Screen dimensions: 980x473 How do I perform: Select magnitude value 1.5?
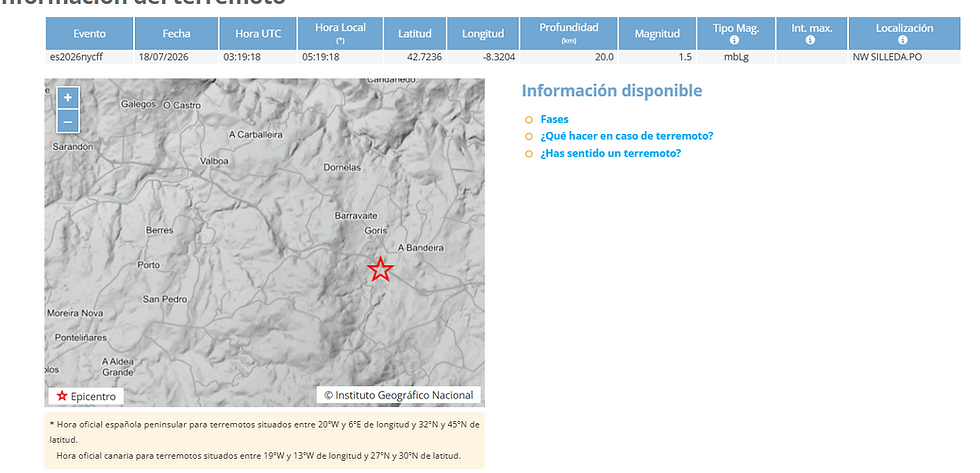click(657, 57)
